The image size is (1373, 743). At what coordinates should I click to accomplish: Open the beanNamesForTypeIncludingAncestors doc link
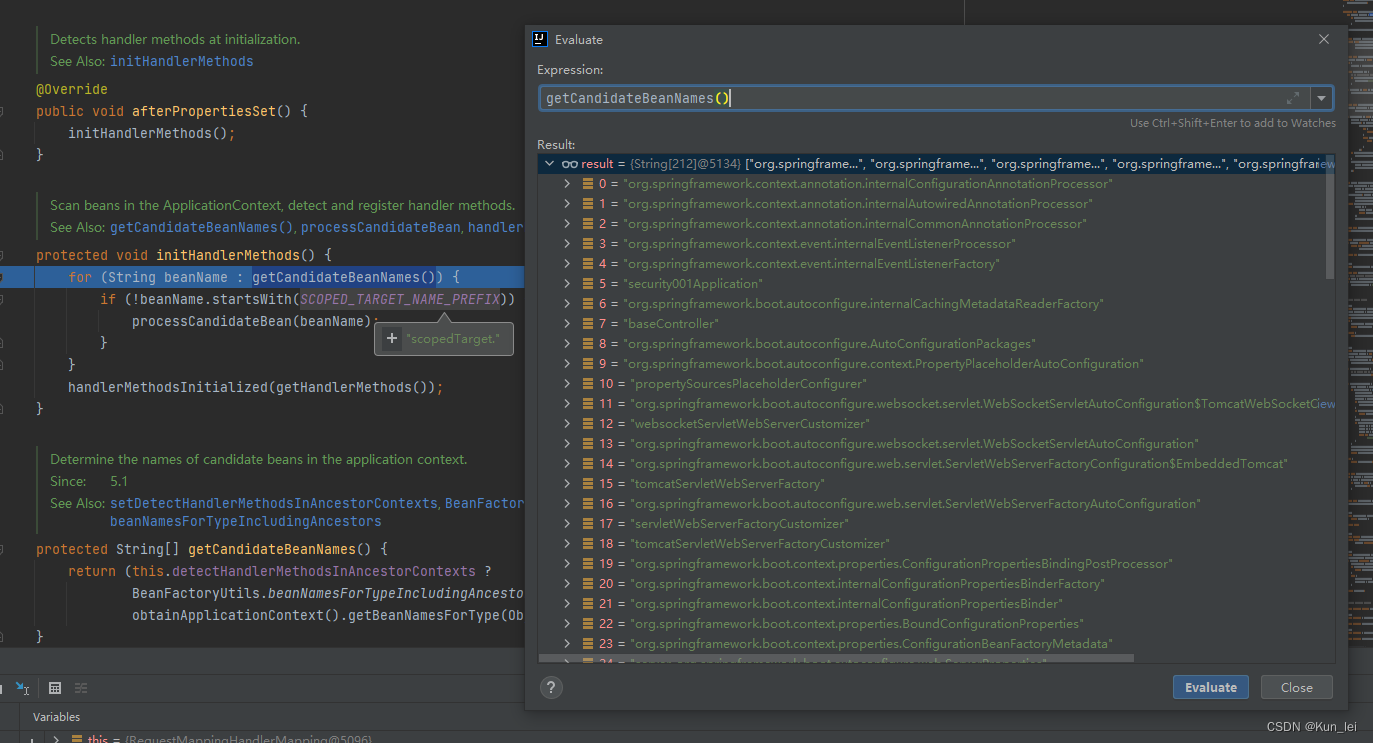pyautogui.click(x=245, y=521)
